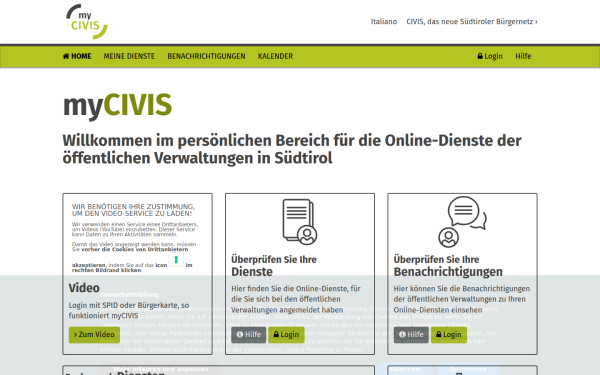The image size is (600, 375).
Task: Click the video consent notice placeholder
Action: click(135, 238)
